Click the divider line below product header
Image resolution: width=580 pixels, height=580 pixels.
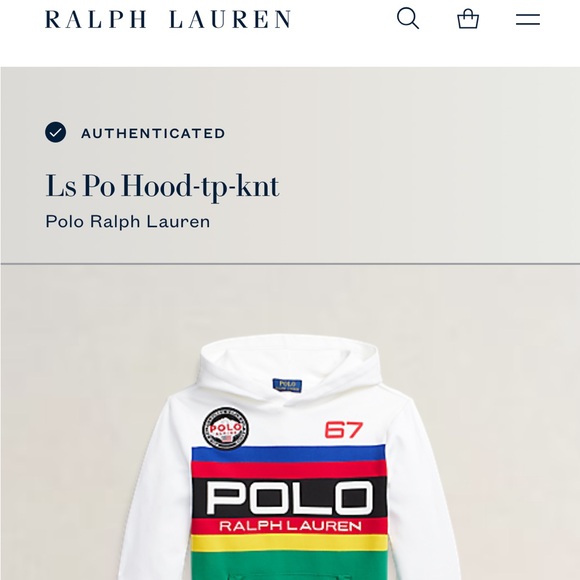pyautogui.click(x=290, y=264)
